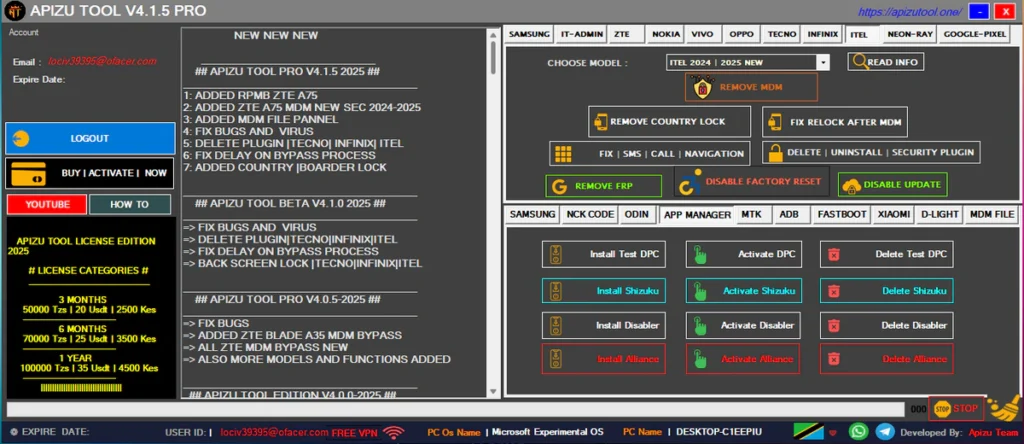Click the REMOVE MDM button
The width and height of the screenshot is (1024, 444).
pos(751,87)
